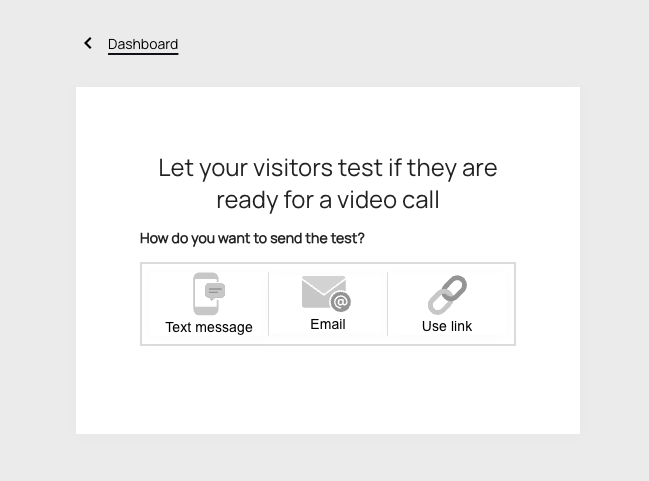
Task: Open the Dashboard link
Action: [x=143, y=44]
